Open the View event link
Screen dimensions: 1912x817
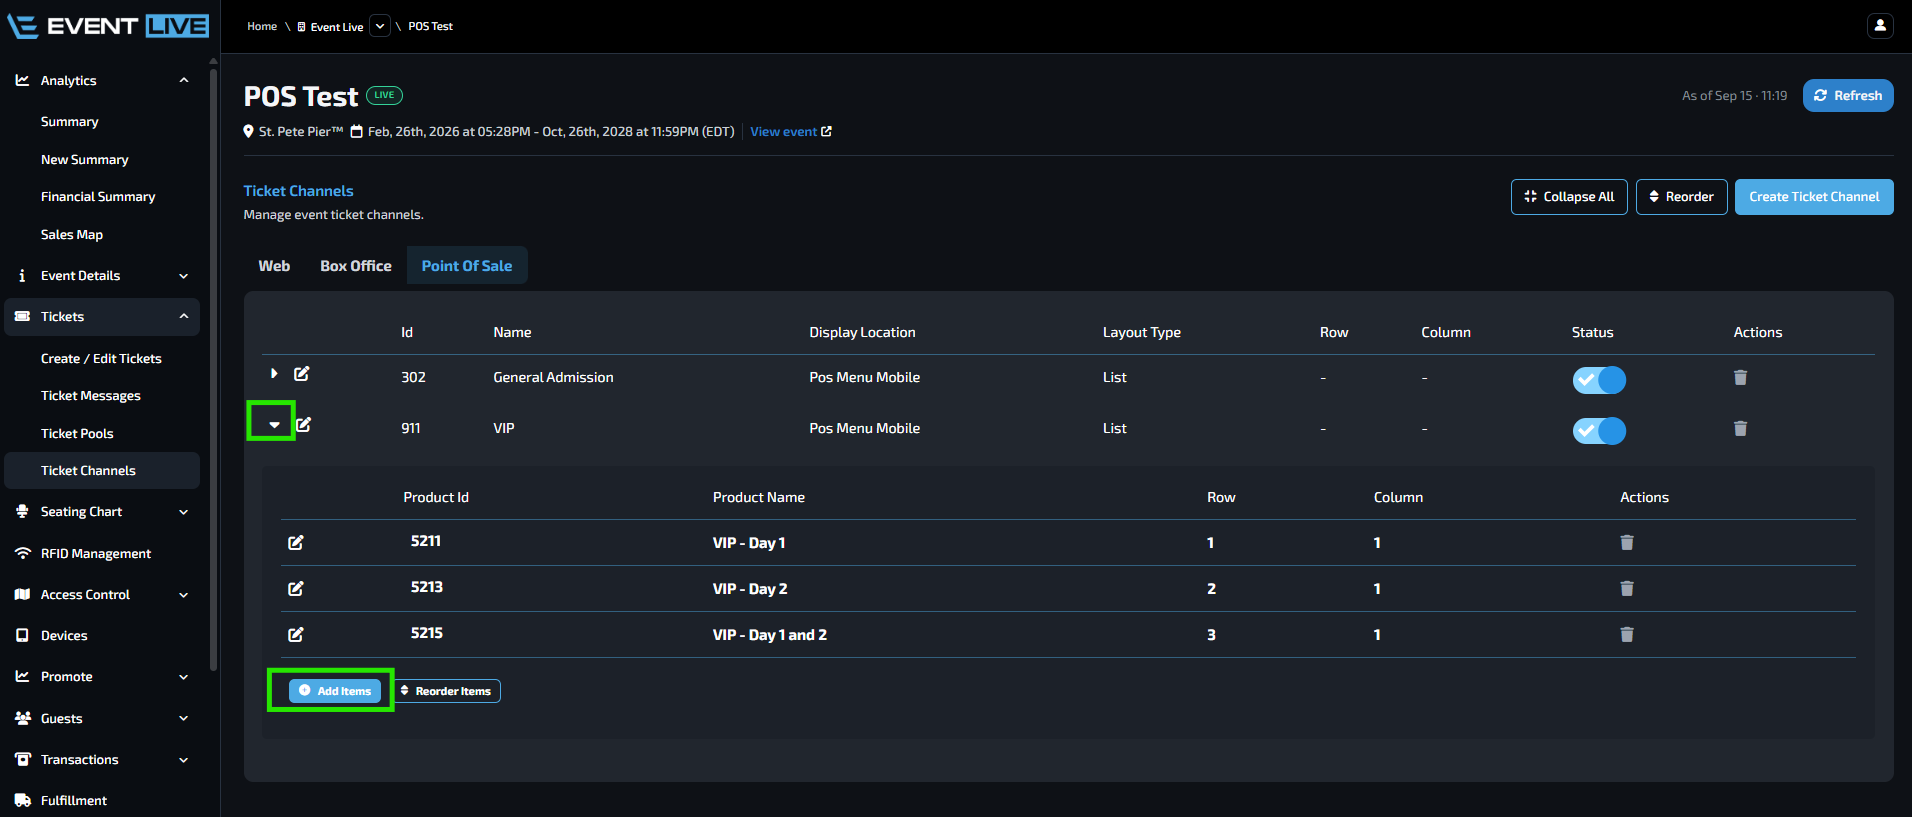[x=790, y=132]
